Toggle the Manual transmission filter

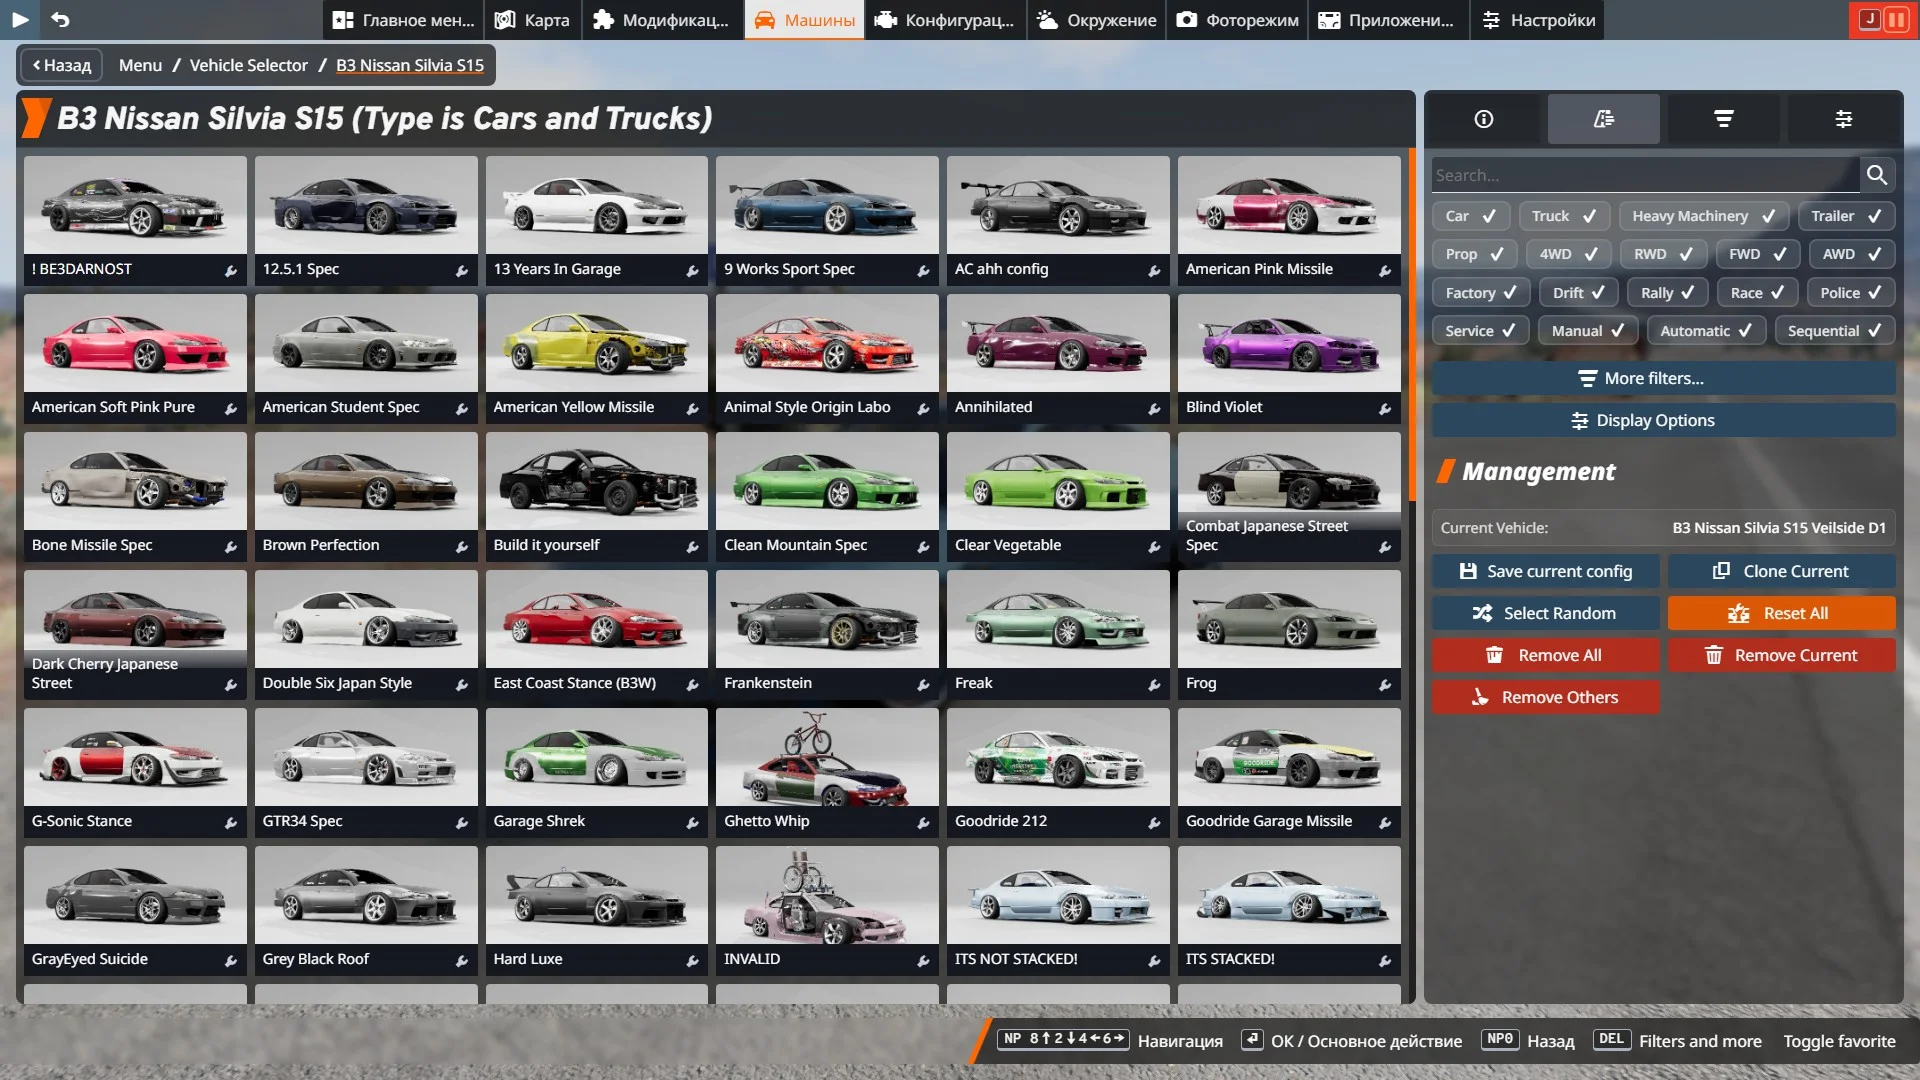pyautogui.click(x=1587, y=331)
